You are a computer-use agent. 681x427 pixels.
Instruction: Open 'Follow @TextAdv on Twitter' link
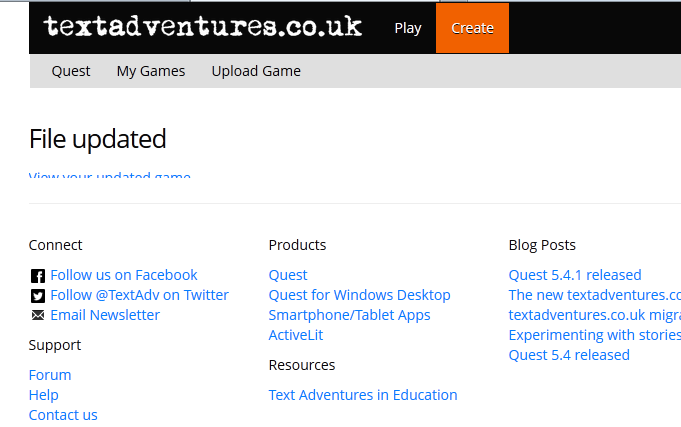click(x=139, y=295)
